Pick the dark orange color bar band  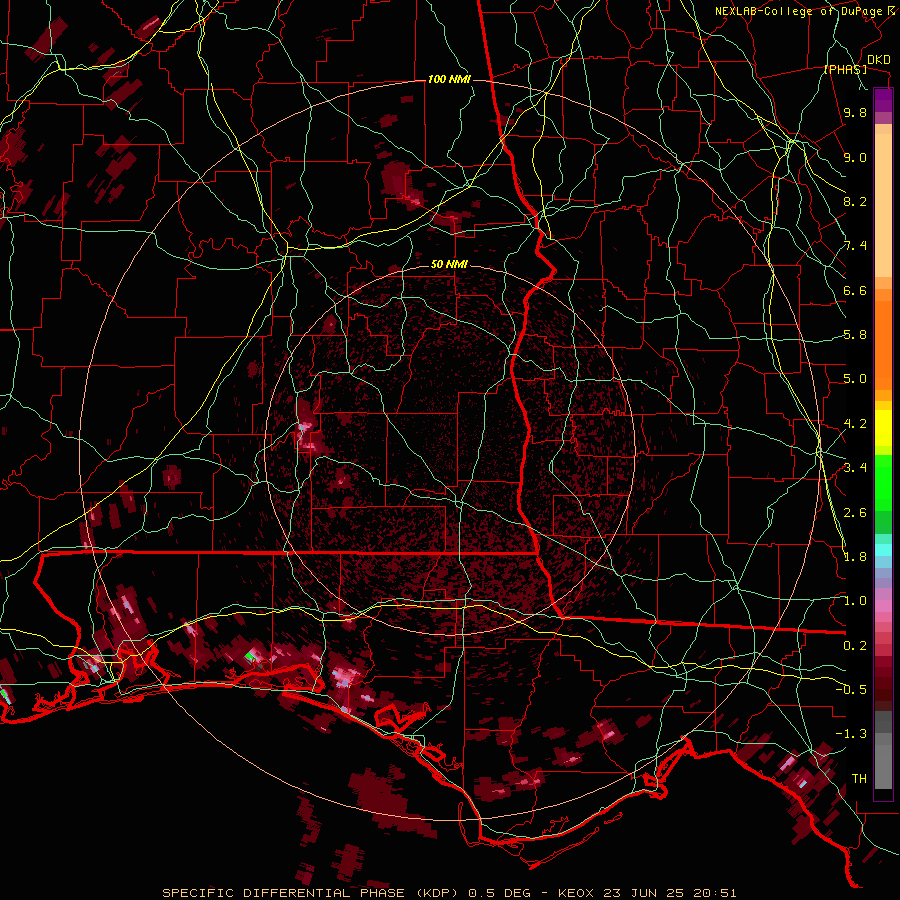[x=883, y=344]
